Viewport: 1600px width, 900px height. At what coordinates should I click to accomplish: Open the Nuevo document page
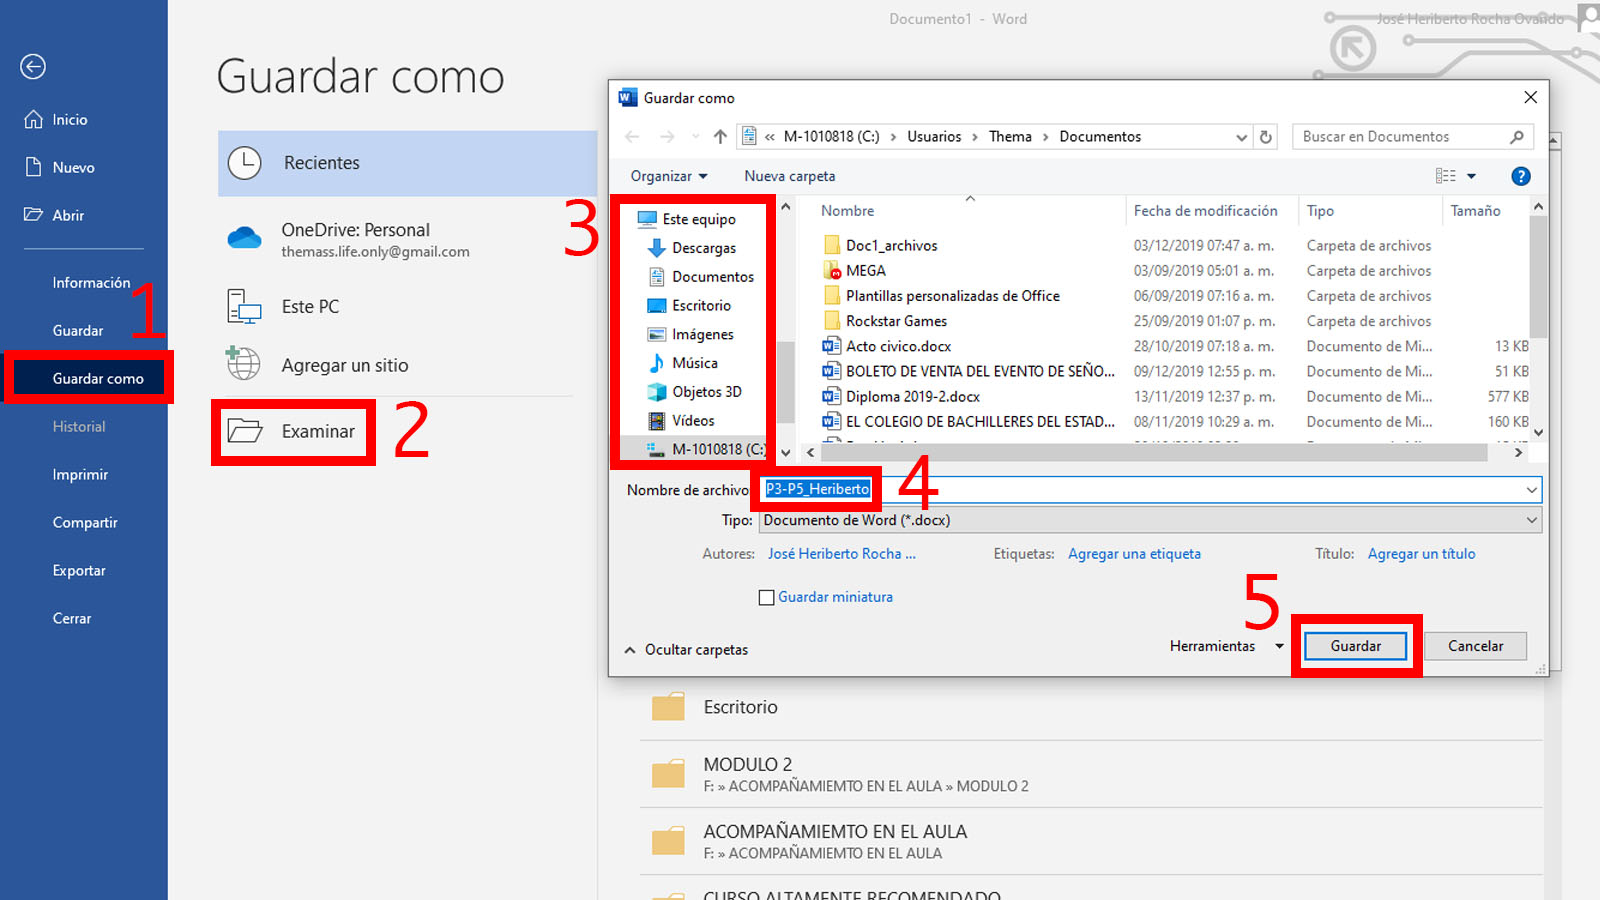click(60, 167)
